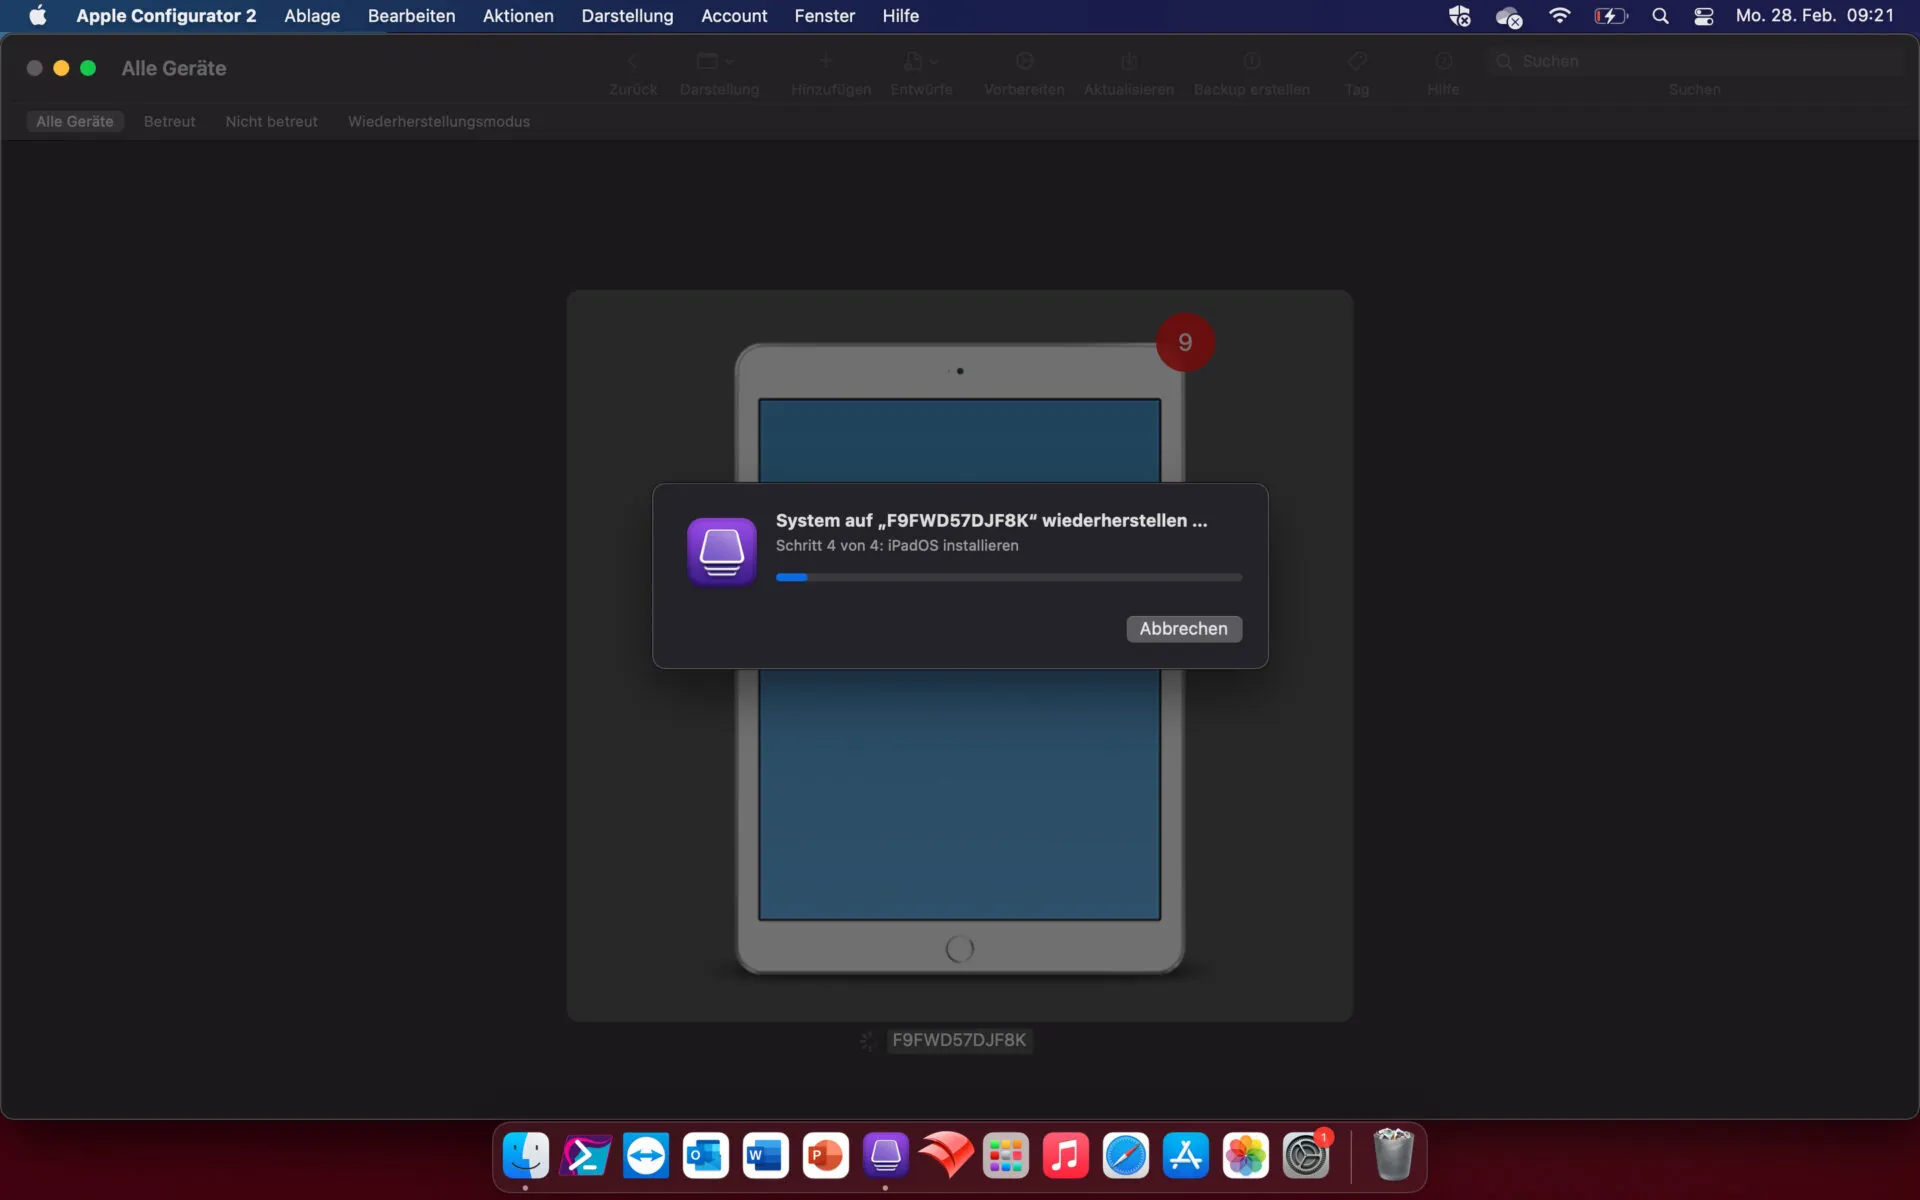
Task: Open the Darstellung menu in menu bar
Action: tap(627, 16)
